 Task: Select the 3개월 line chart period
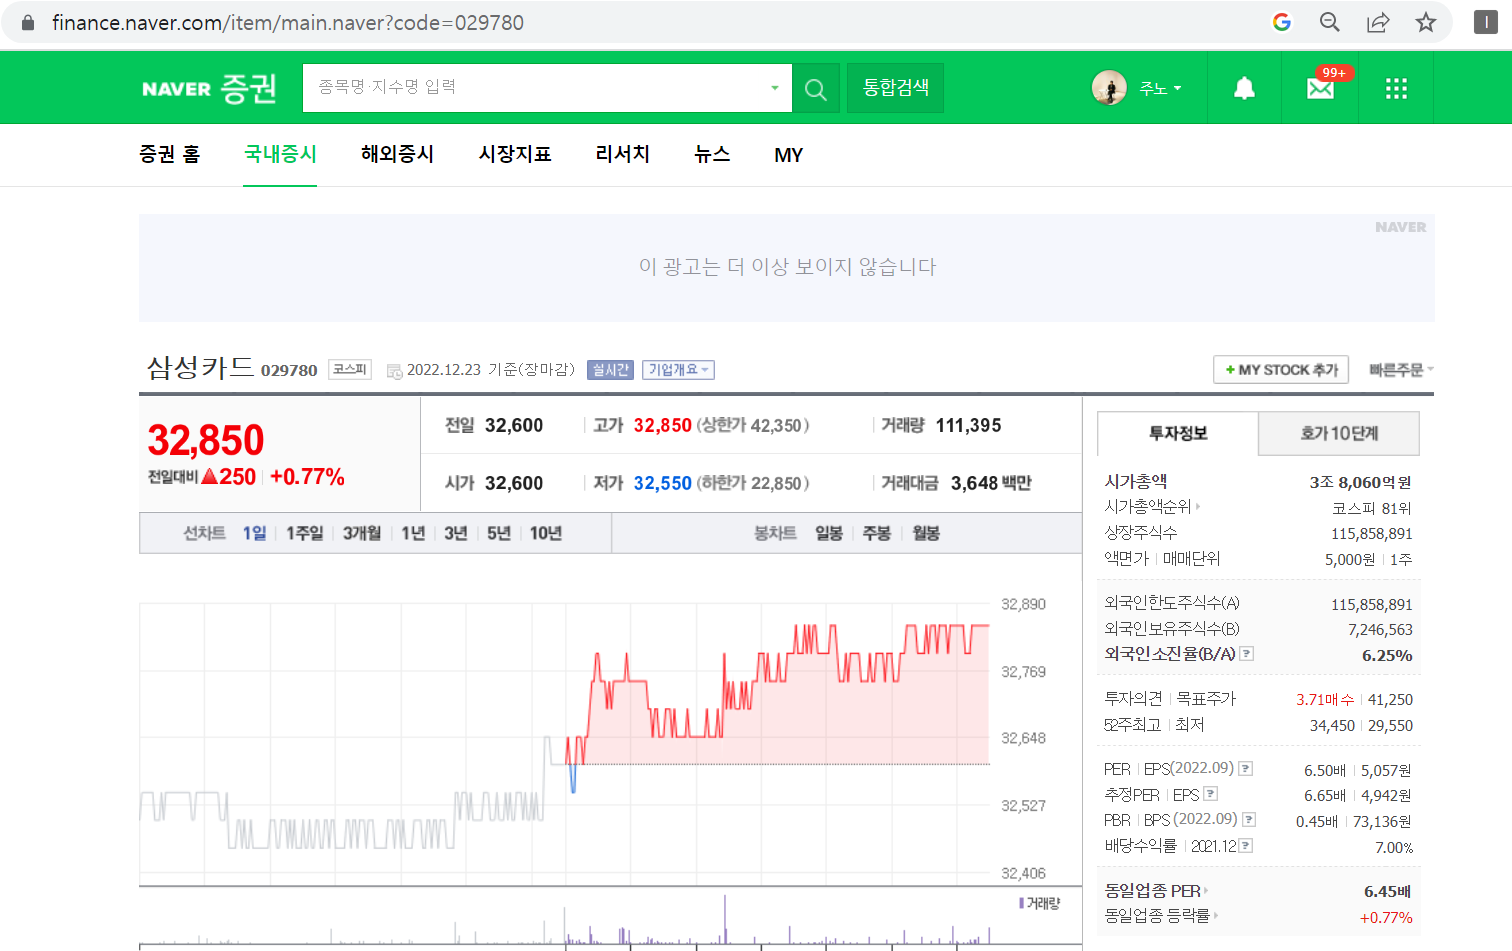pos(362,533)
